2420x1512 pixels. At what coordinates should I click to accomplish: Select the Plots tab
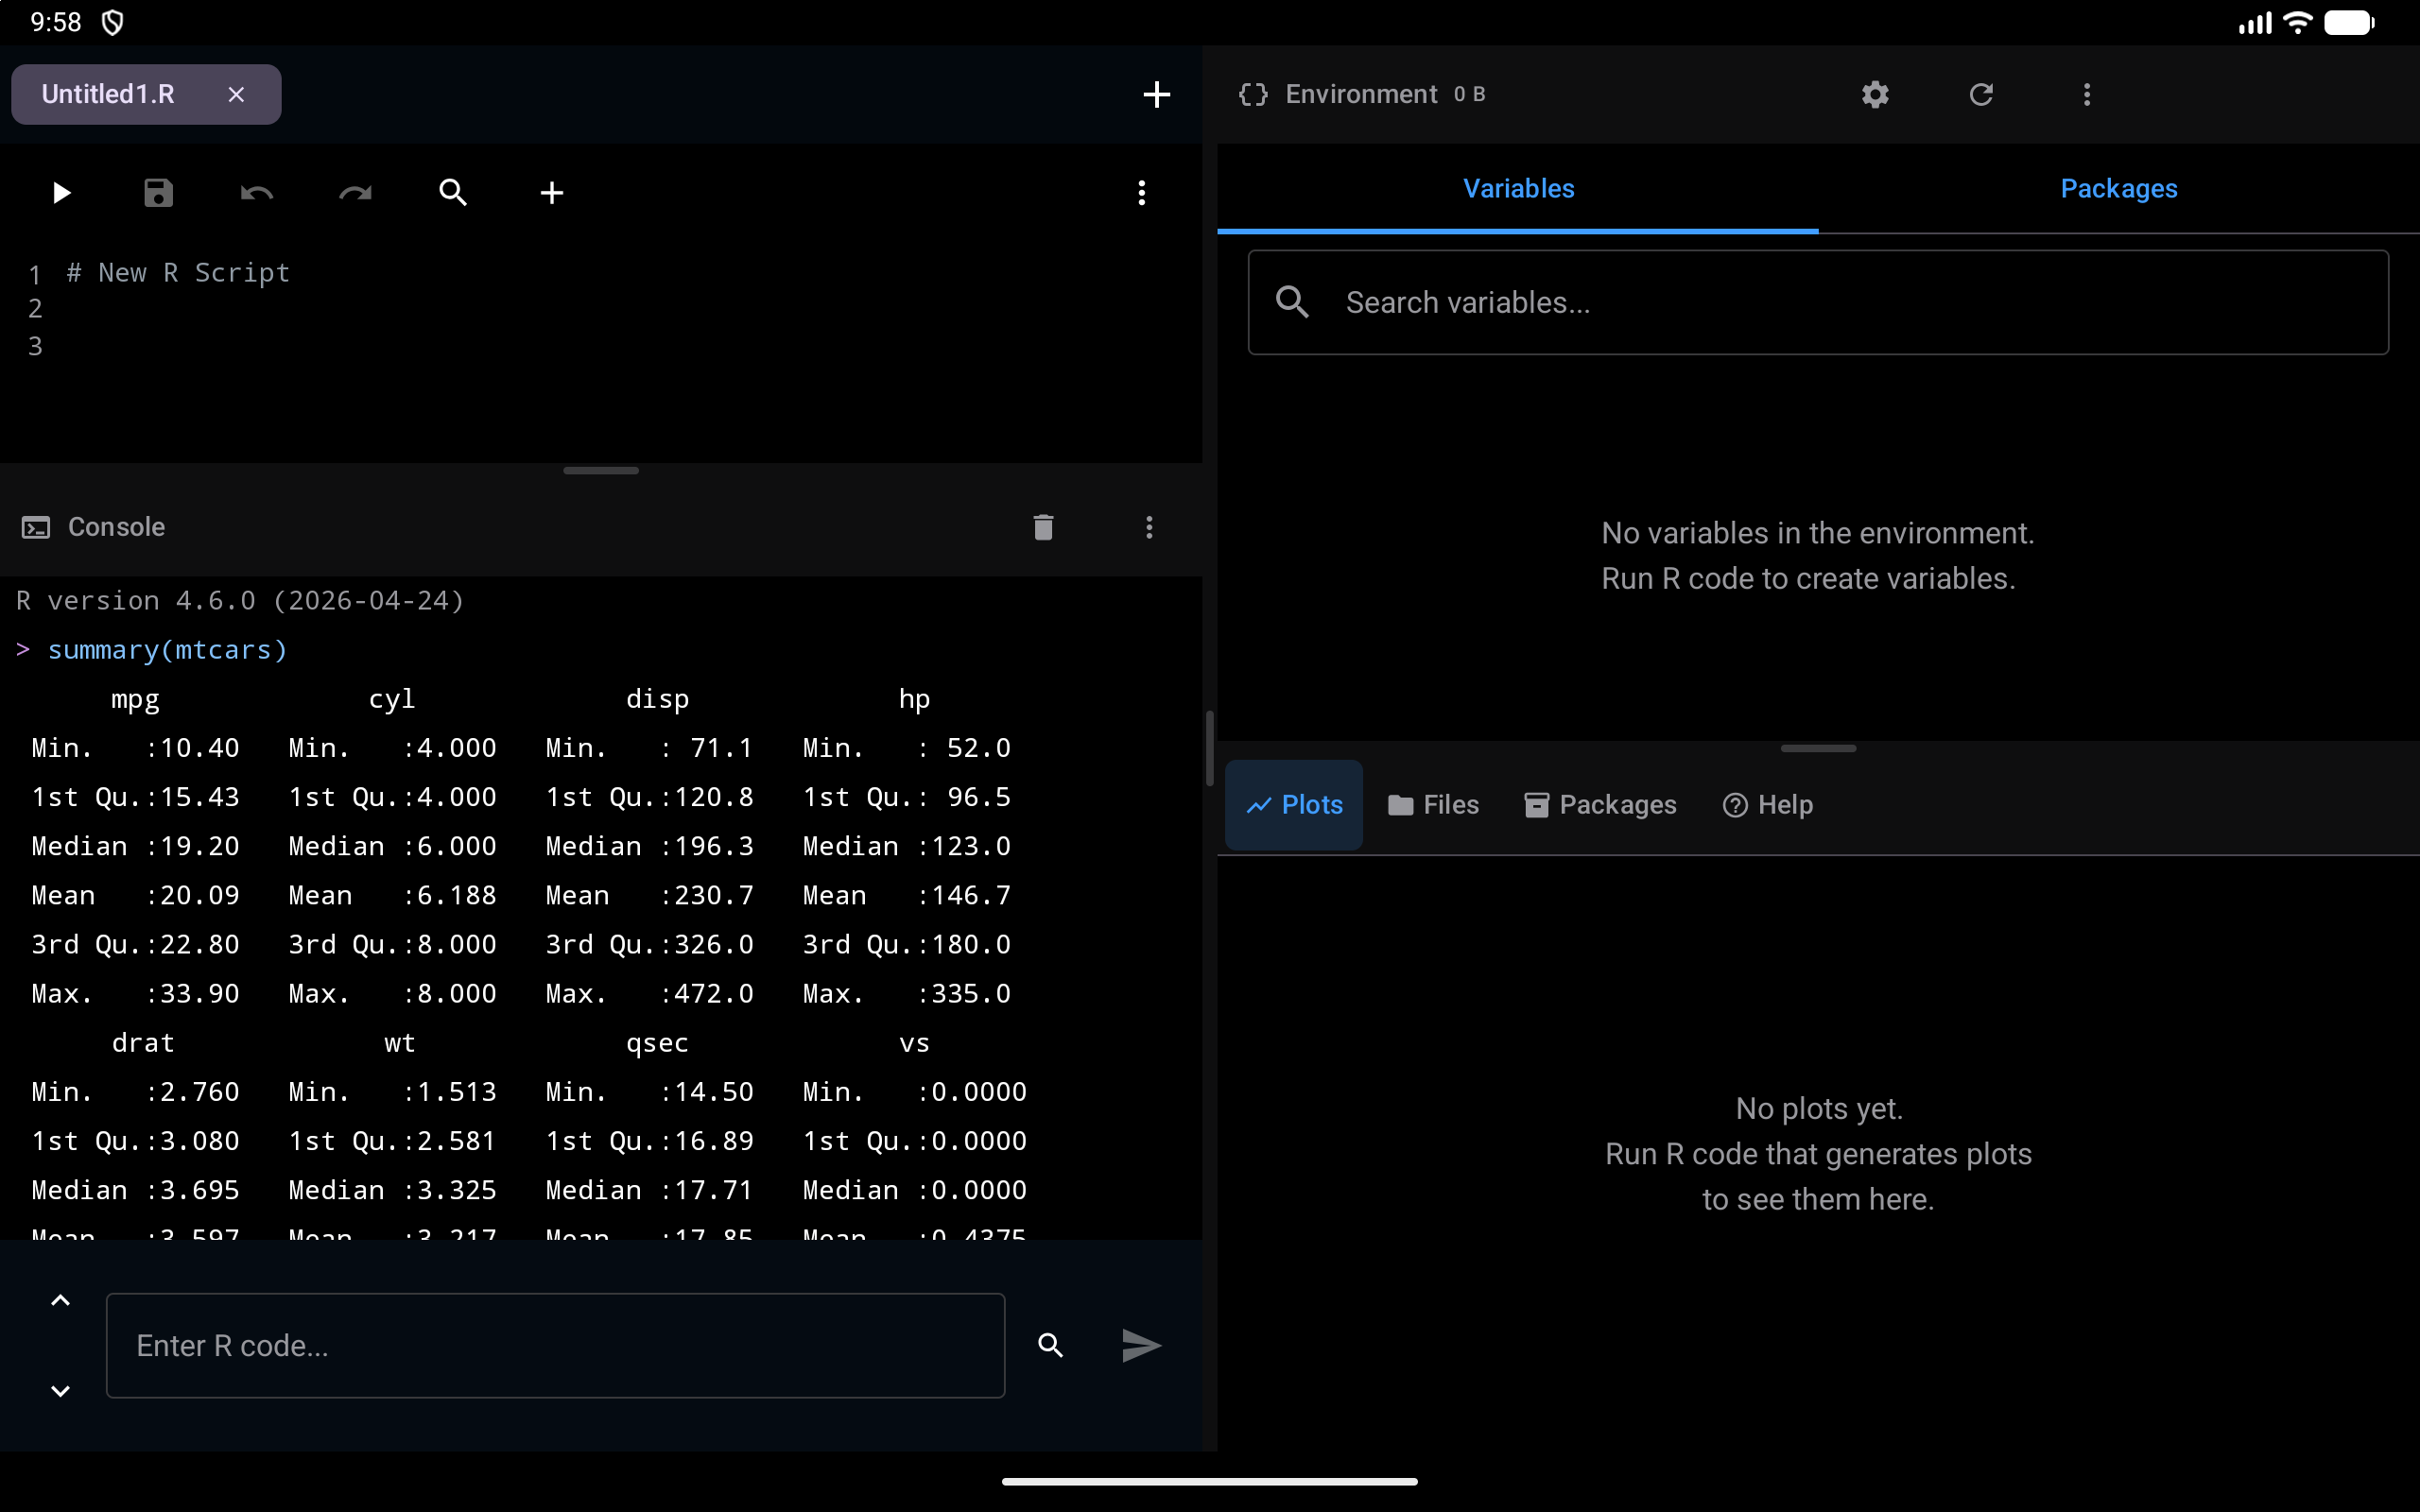pyautogui.click(x=1293, y=805)
